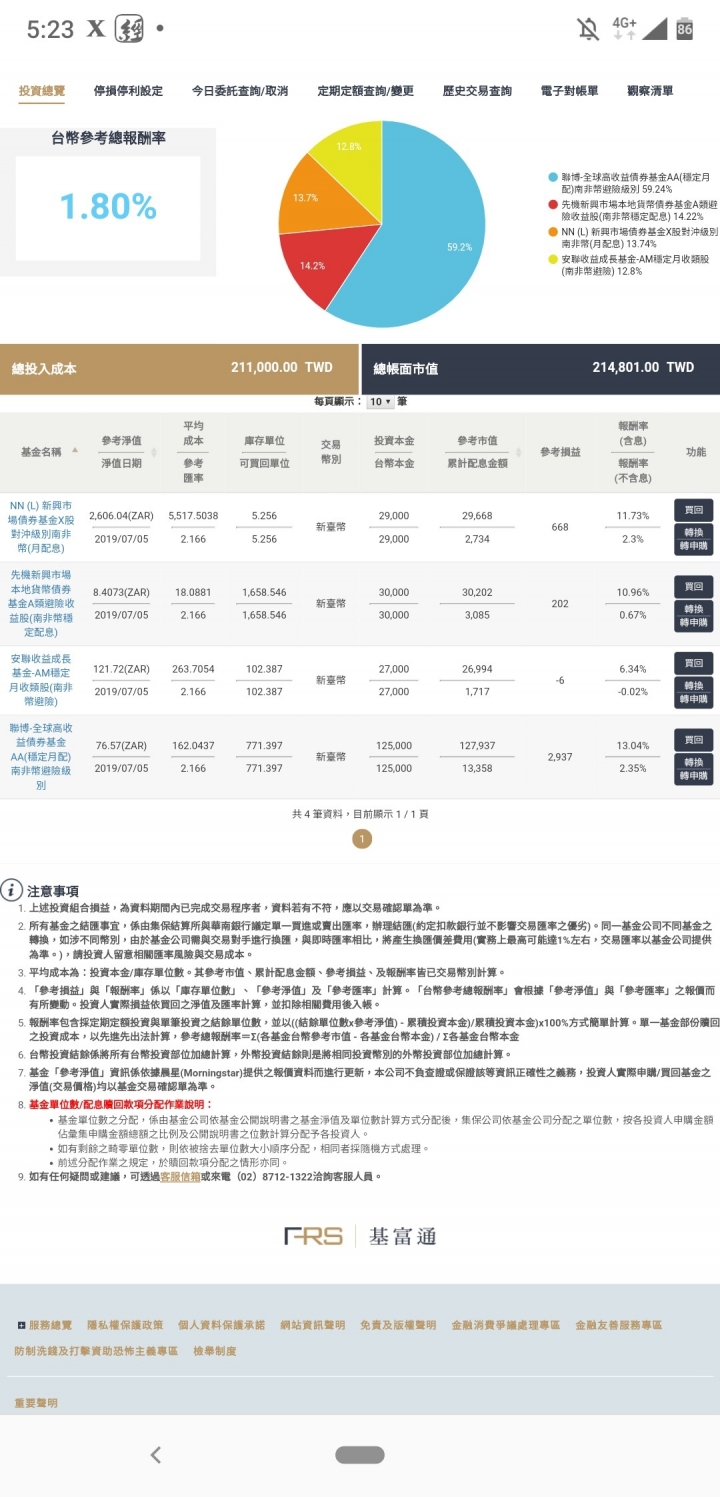The image size is (720, 1497).
Task: Go to 今日委託查詢/取消 tab
Action: 240,91
